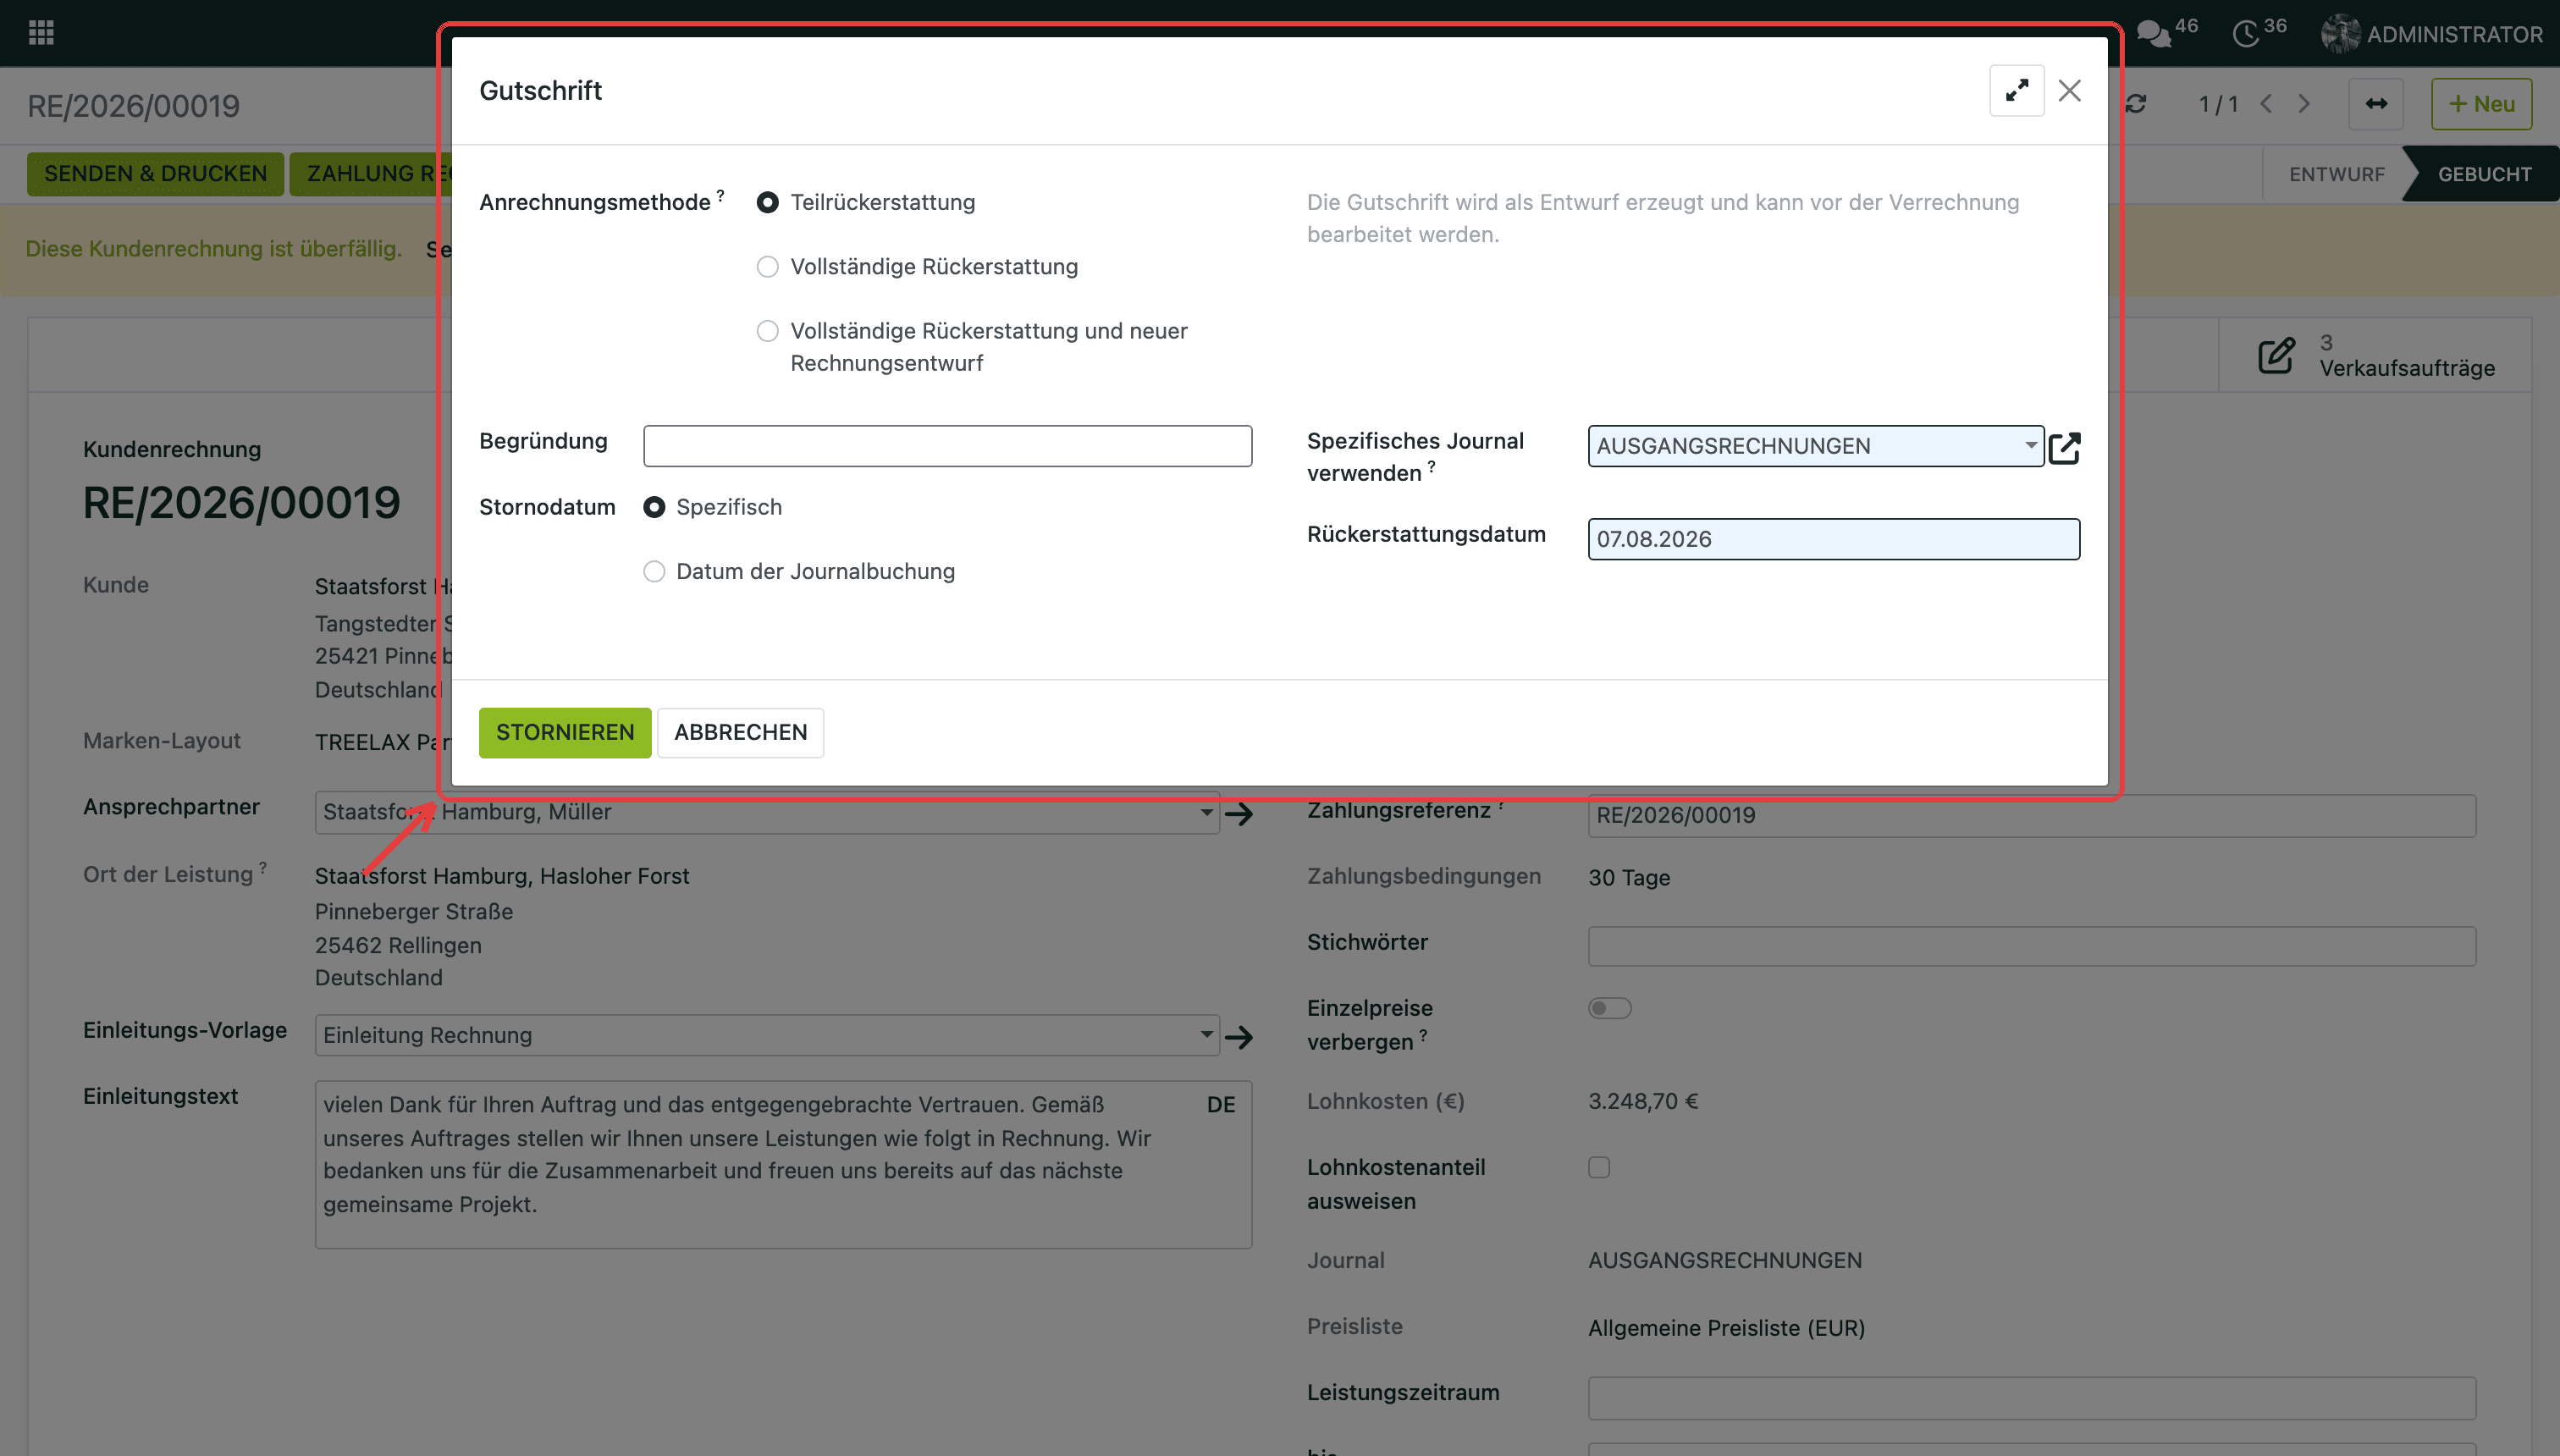This screenshot has width=2560, height=1456.
Task: Click the Zahlungsreferenz field
Action: coord(2032,816)
